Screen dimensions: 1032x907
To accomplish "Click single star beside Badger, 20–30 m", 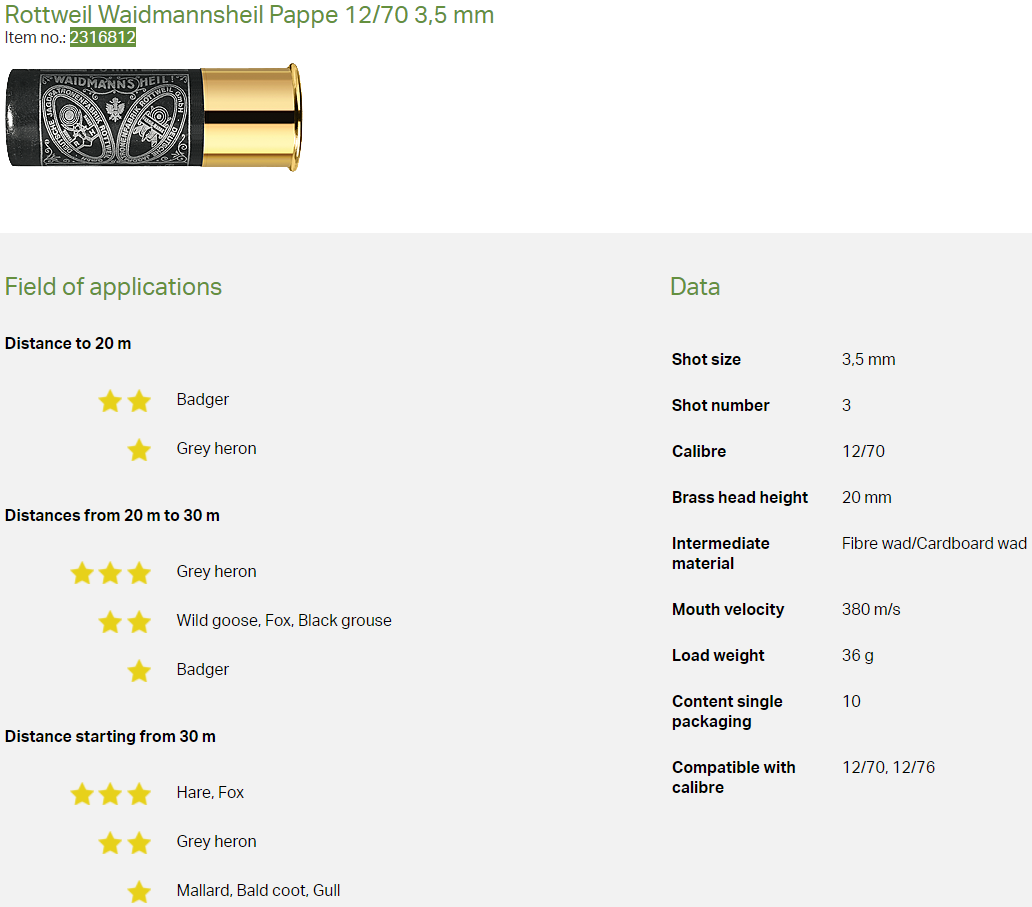I will [x=139, y=671].
